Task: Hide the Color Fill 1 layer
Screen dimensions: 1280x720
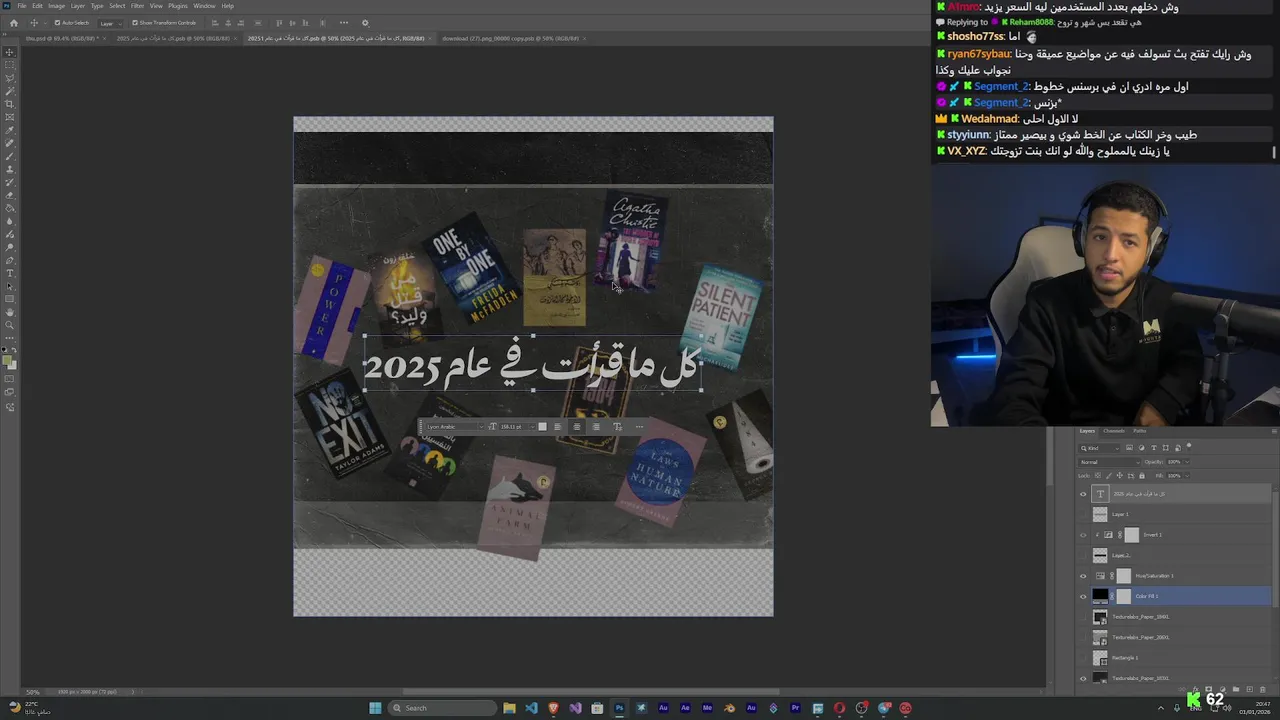Action: click(1082, 596)
